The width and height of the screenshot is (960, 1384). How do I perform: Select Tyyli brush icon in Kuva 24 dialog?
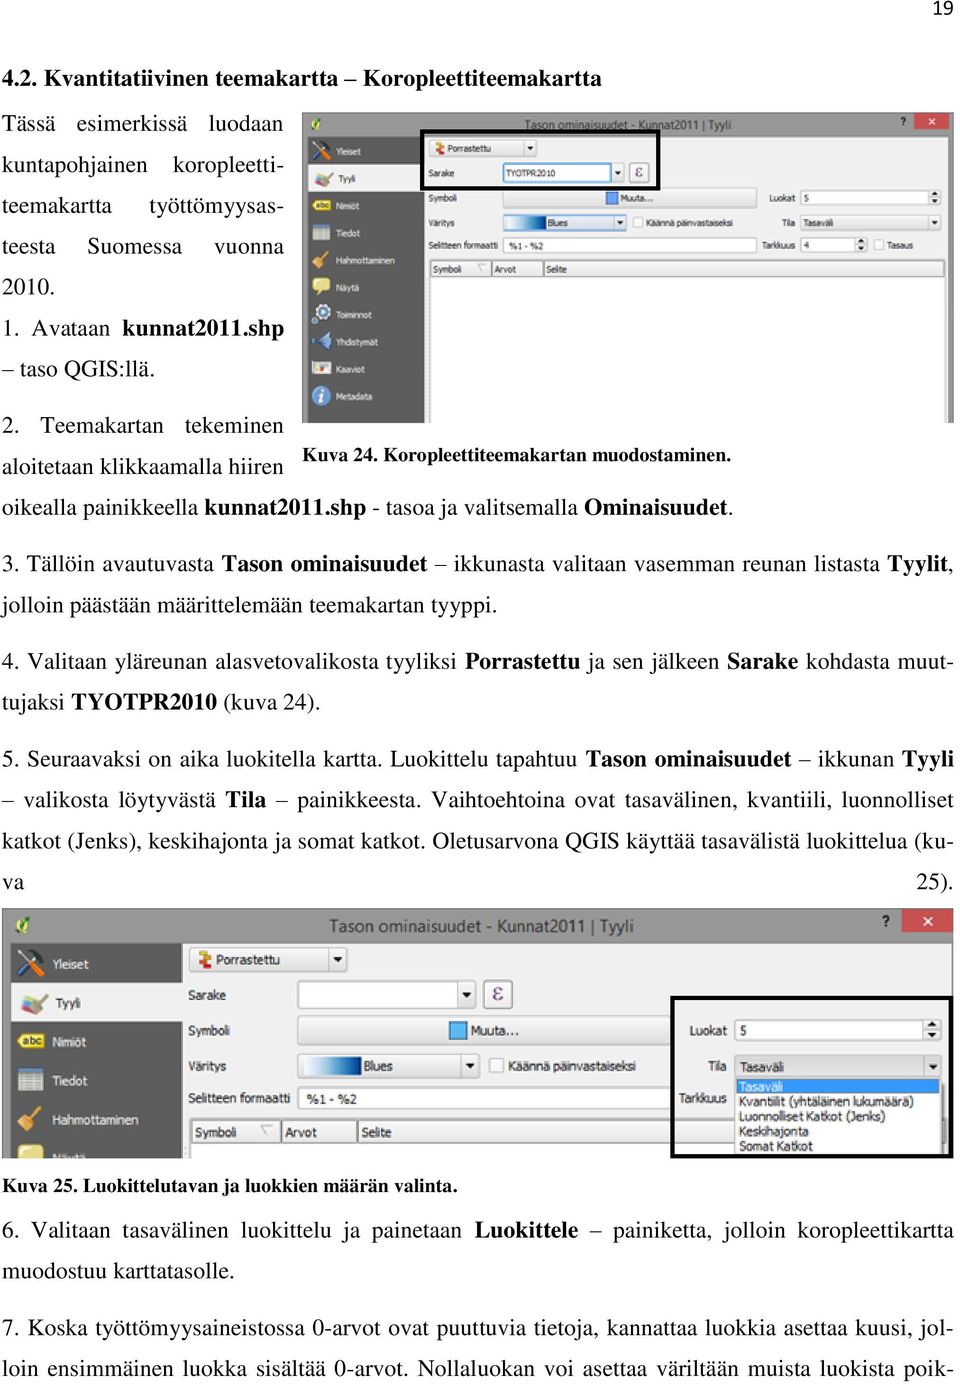(x=323, y=179)
